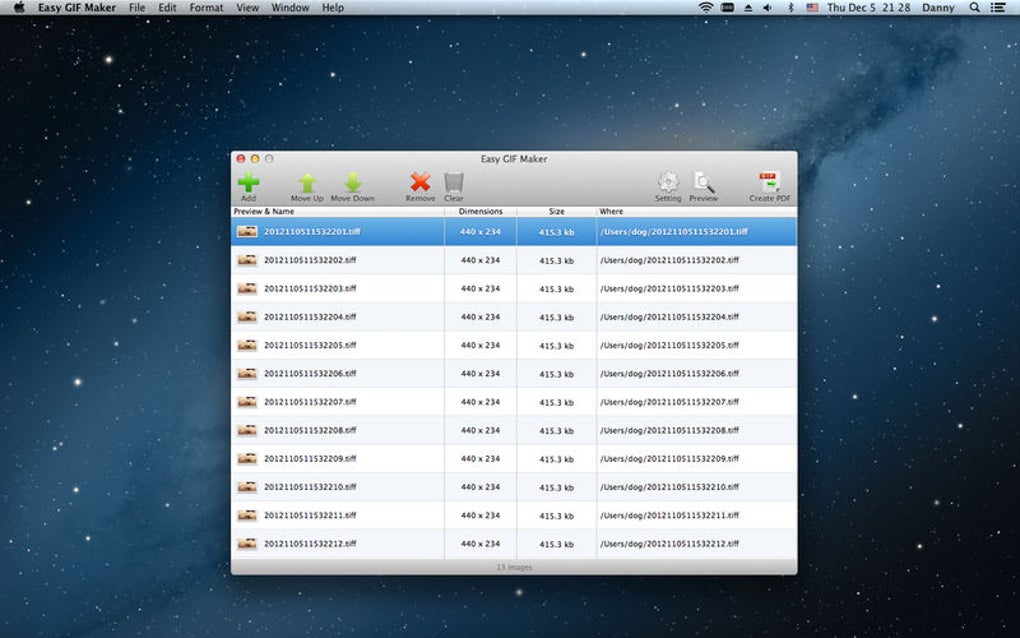
Task: Select row 2012110511532210.tiff
Action: (x=514, y=487)
